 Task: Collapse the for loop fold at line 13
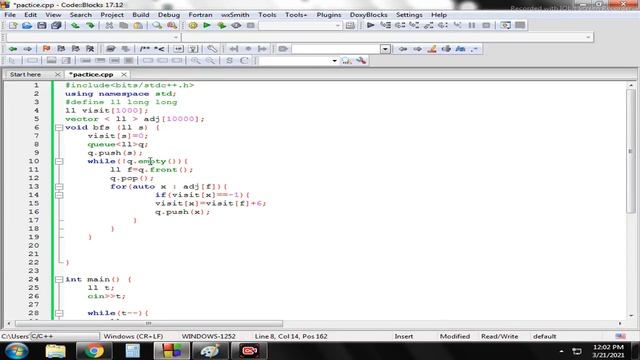point(59,187)
